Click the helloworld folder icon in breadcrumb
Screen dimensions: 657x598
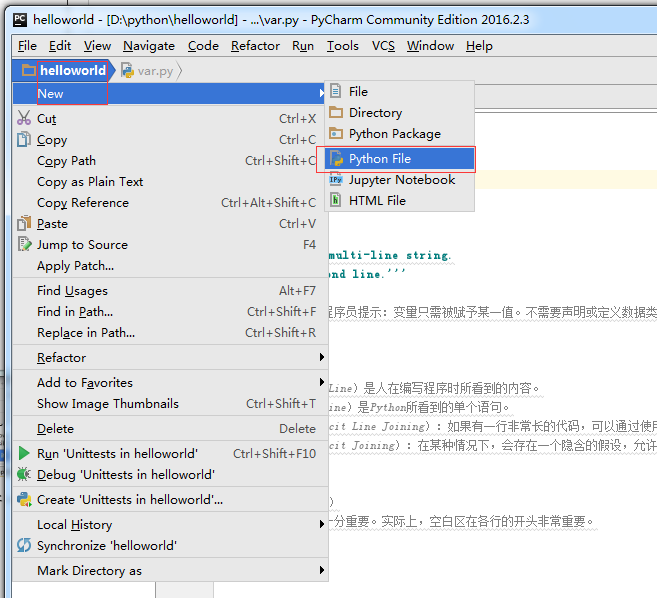tap(28, 70)
